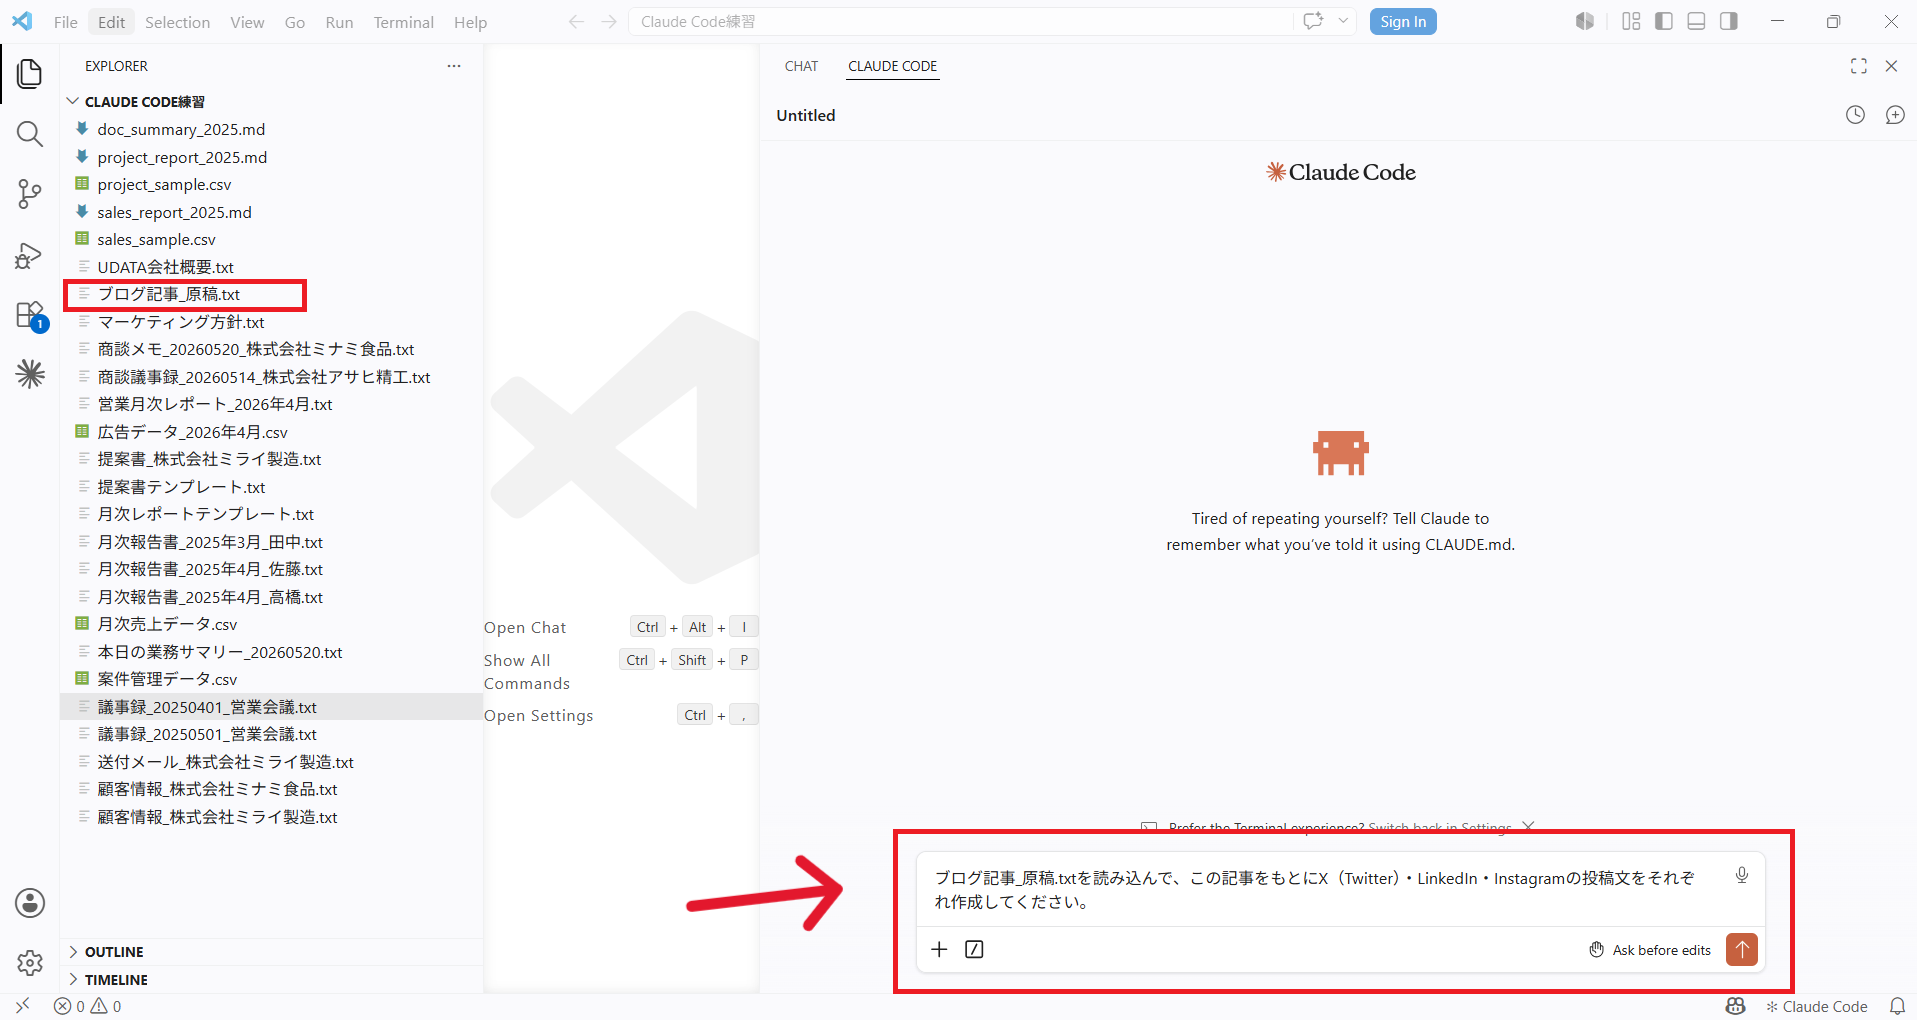Open errors and warnings in status bar
Image resolution: width=1917 pixels, height=1020 pixels.
pyautogui.click(x=88, y=1006)
